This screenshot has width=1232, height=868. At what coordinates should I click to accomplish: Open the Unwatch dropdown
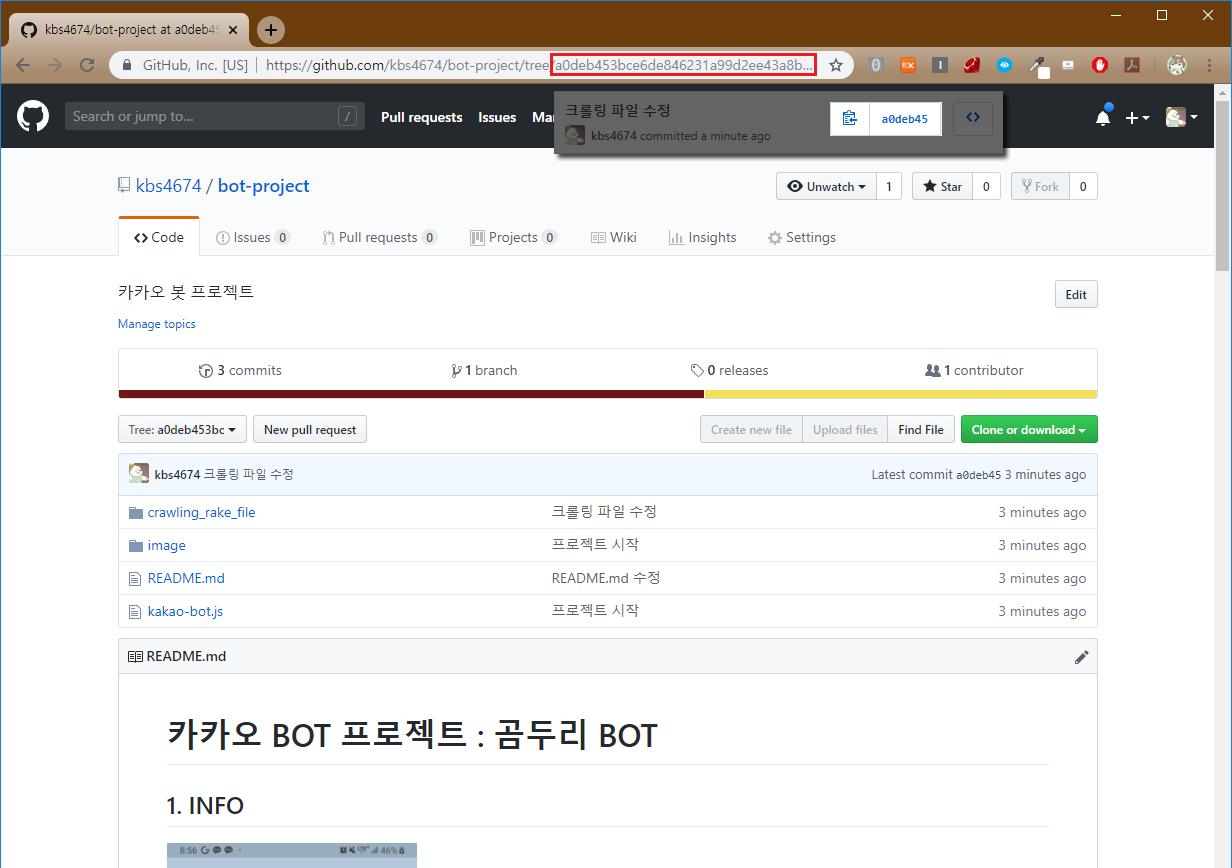coord(826,187)
